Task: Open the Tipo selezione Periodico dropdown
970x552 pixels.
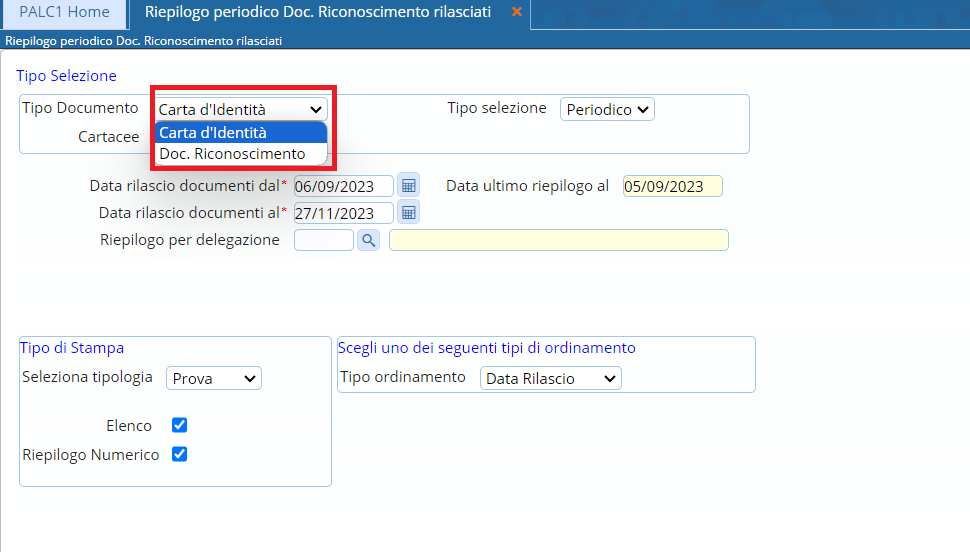Action: point(607,109)
